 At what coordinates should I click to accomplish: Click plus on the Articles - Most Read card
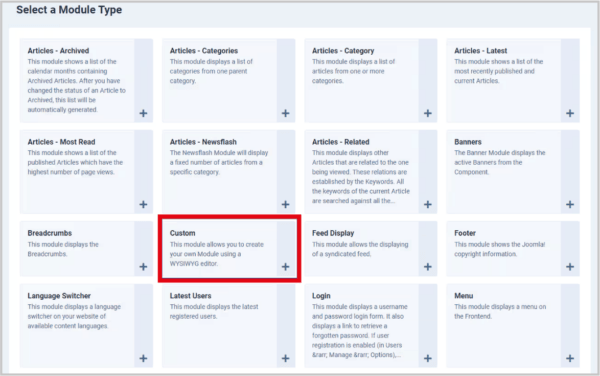(x=143, y=204)
